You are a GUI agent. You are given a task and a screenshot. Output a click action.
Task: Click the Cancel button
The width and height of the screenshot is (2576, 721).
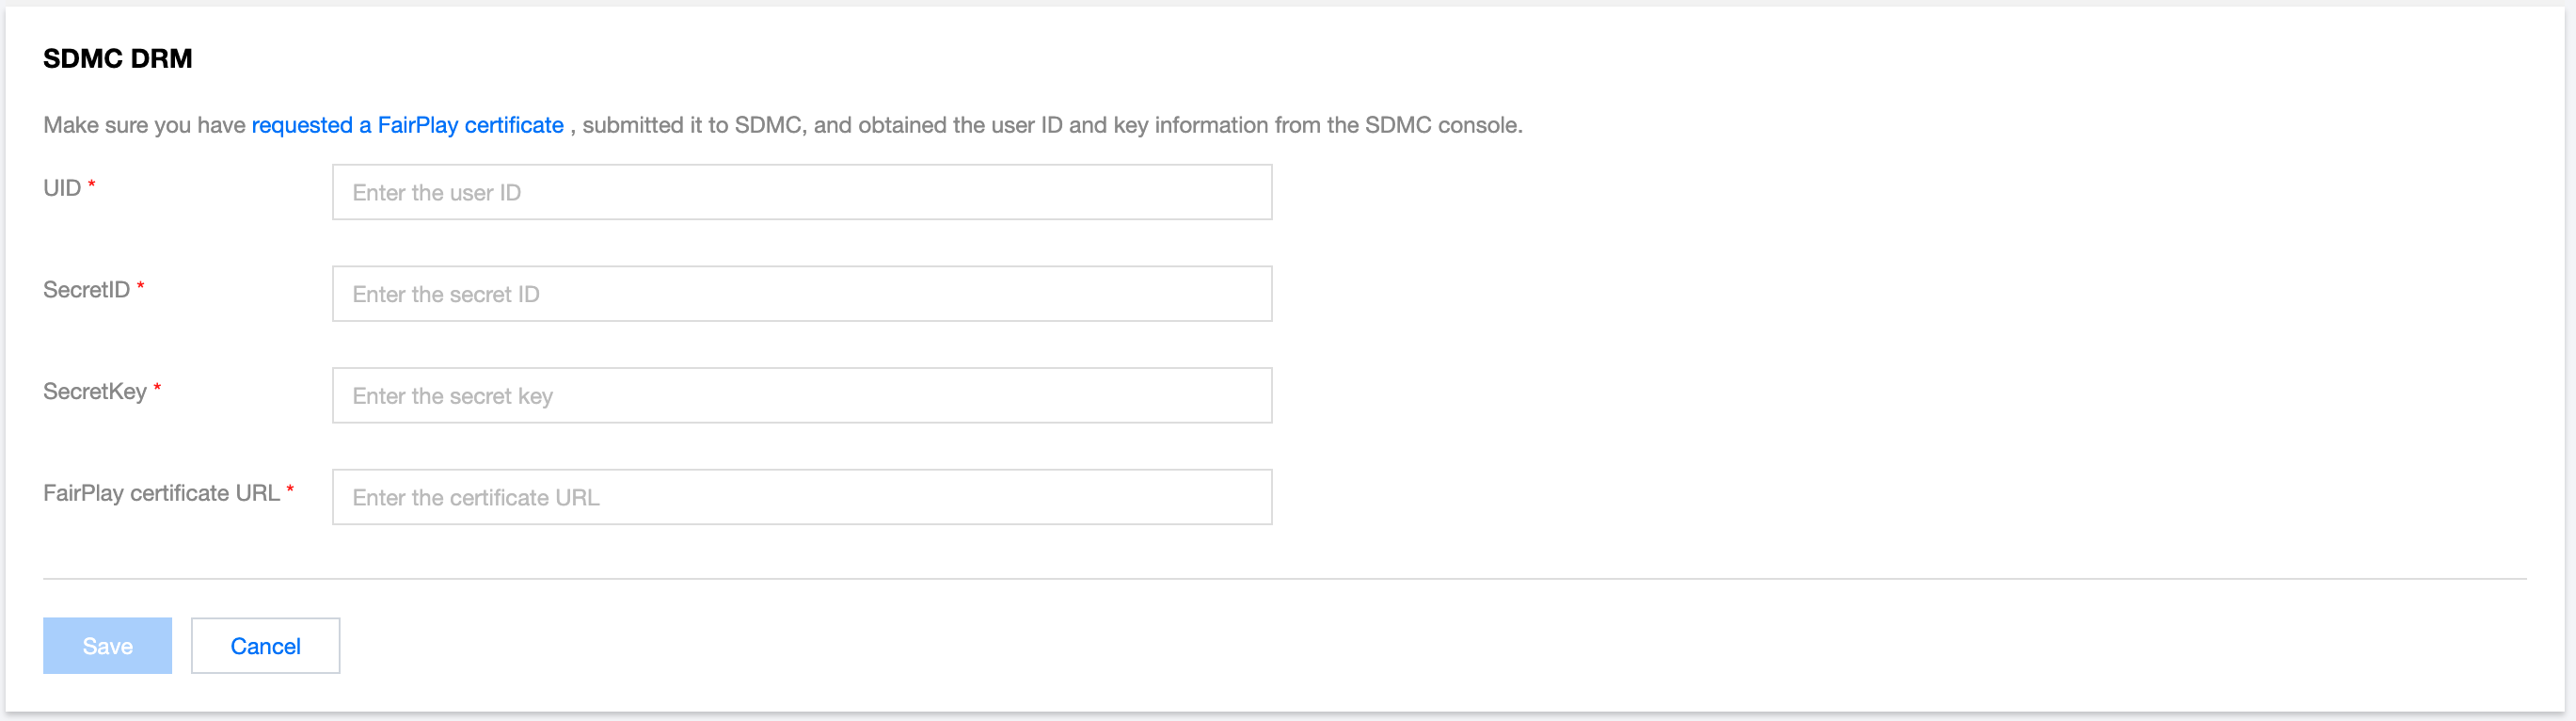click(x=265, y=646)
